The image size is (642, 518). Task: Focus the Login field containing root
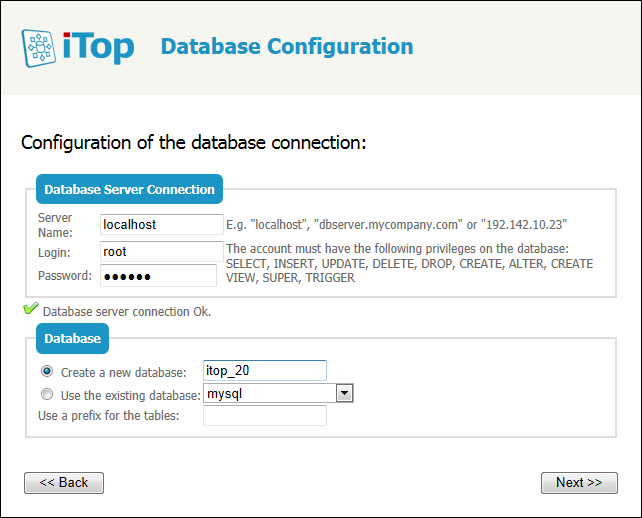(x=161, y=252)
